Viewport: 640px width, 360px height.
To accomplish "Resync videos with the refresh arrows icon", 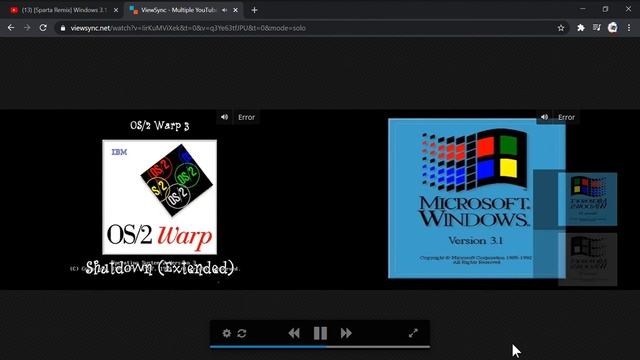I will click(242, 333).
